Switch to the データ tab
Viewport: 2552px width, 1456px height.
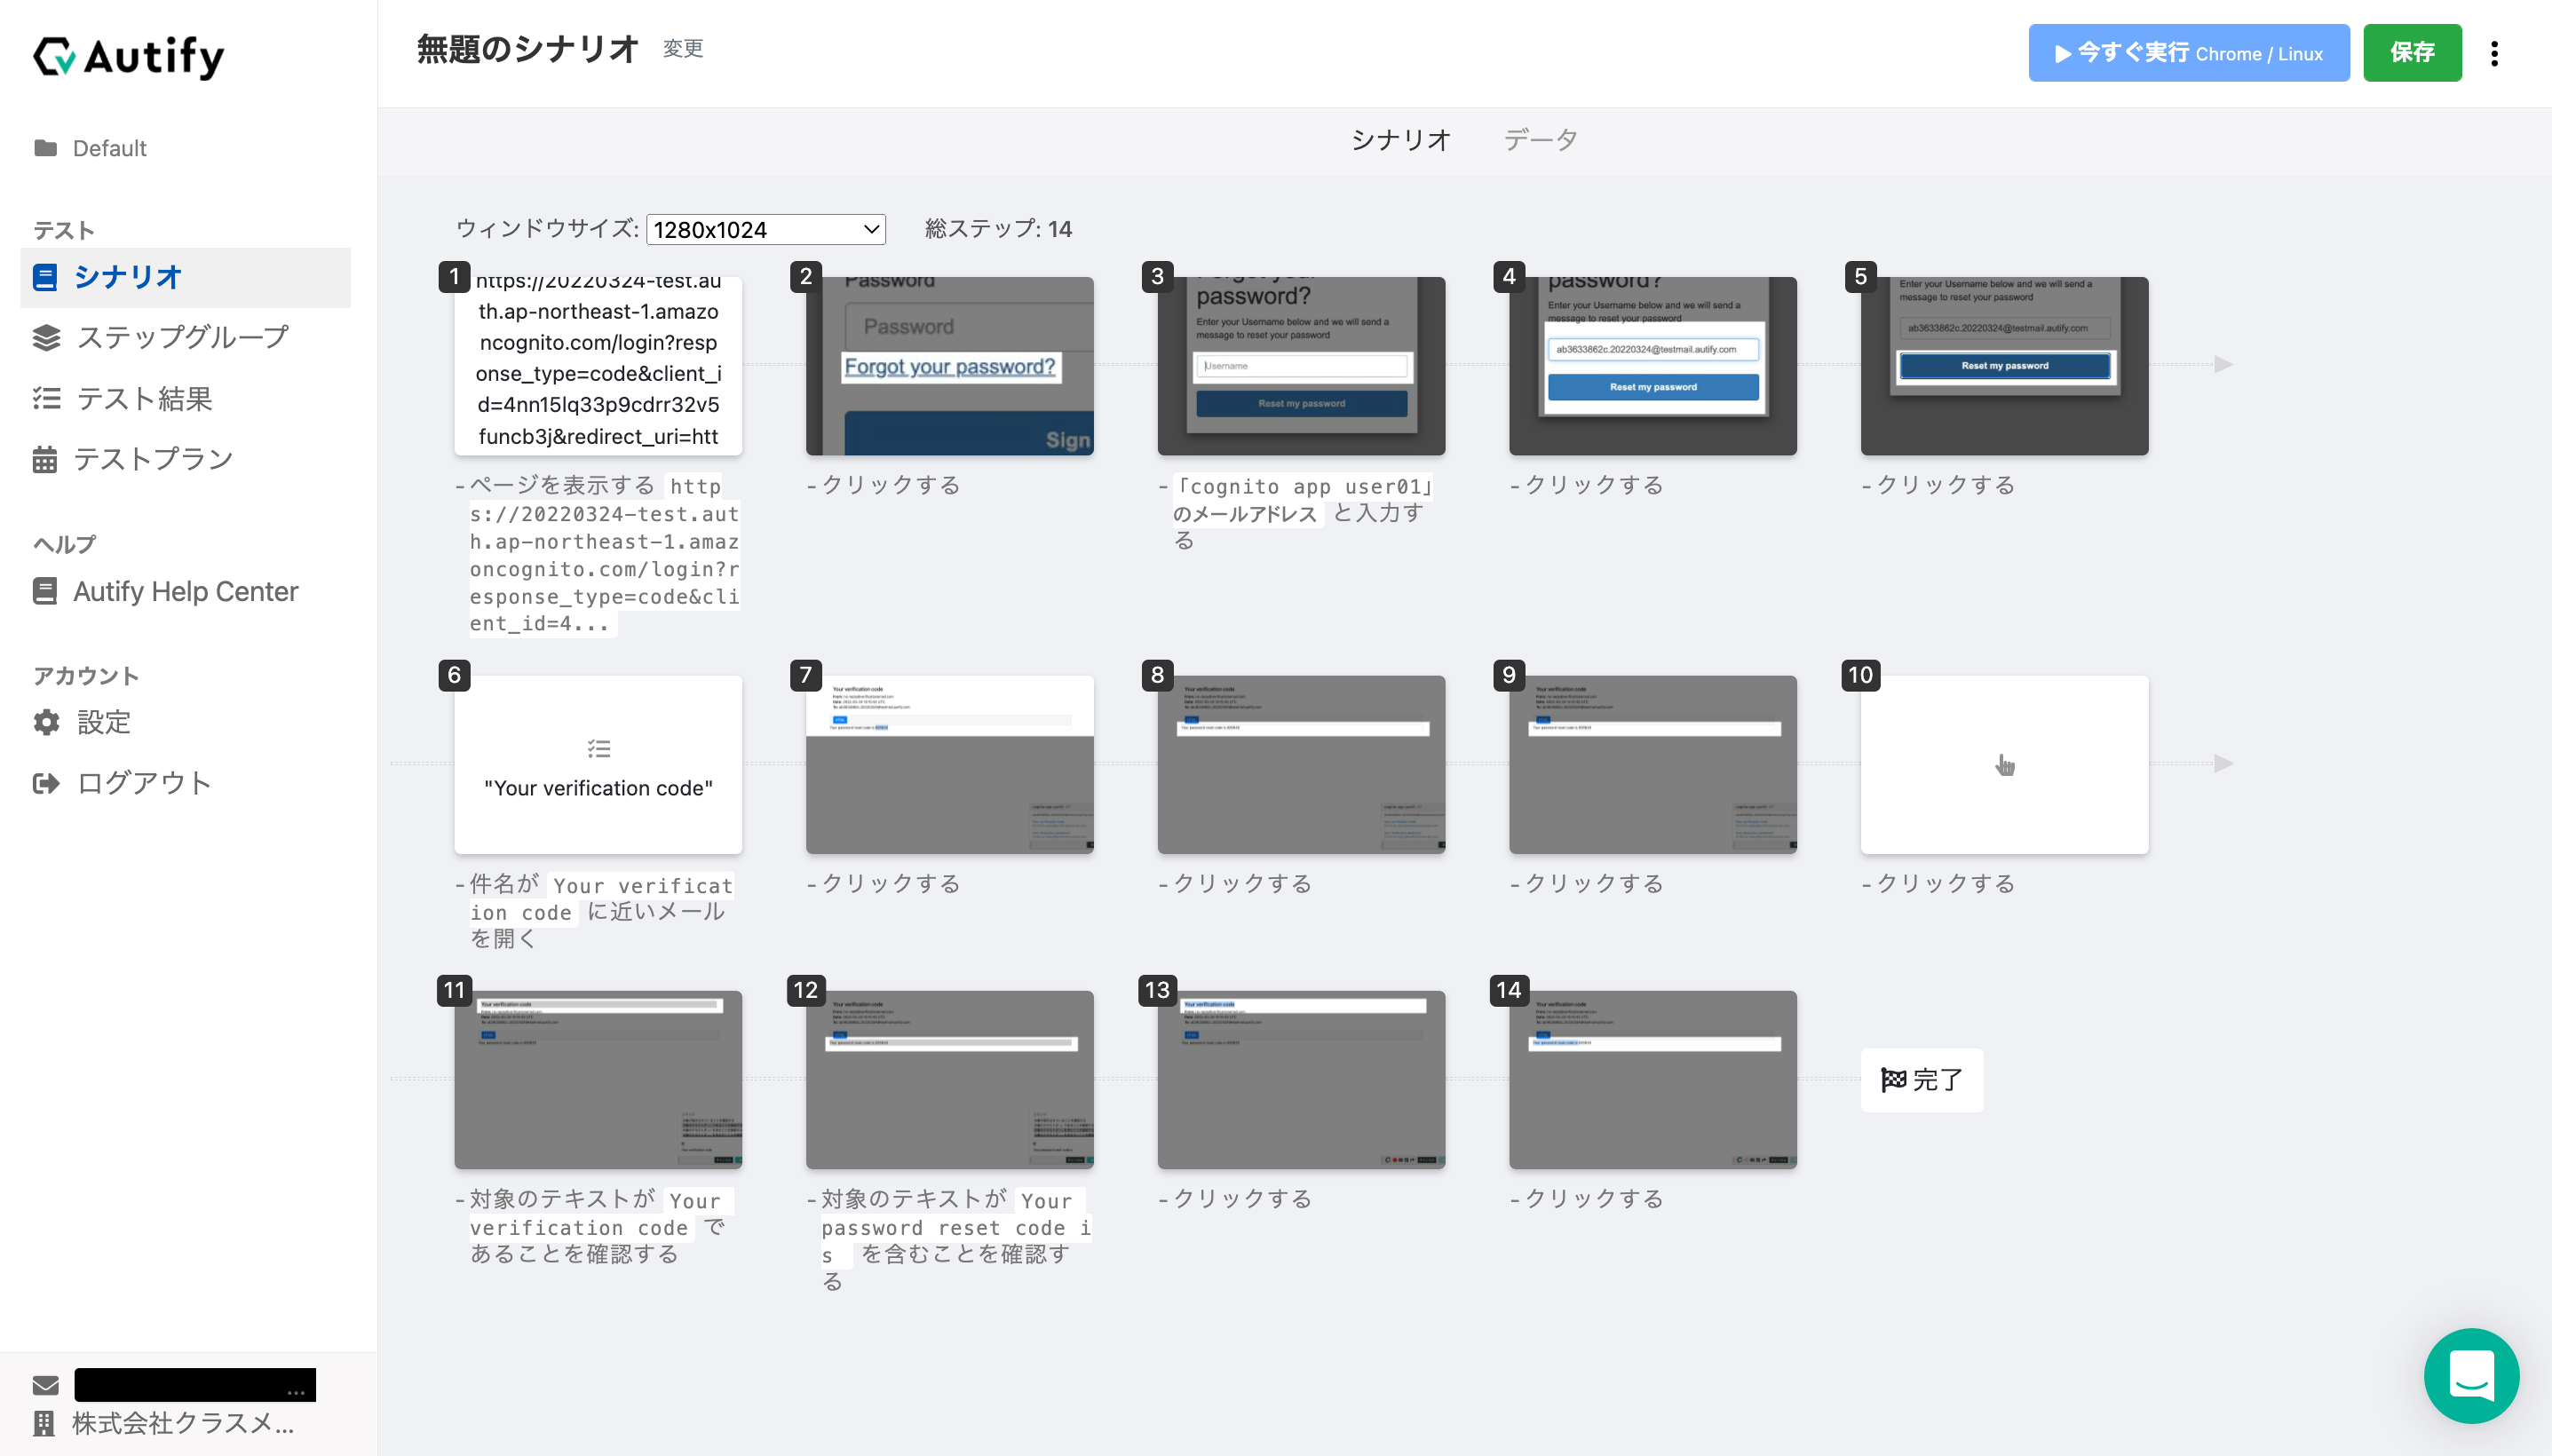point(1540,140)
